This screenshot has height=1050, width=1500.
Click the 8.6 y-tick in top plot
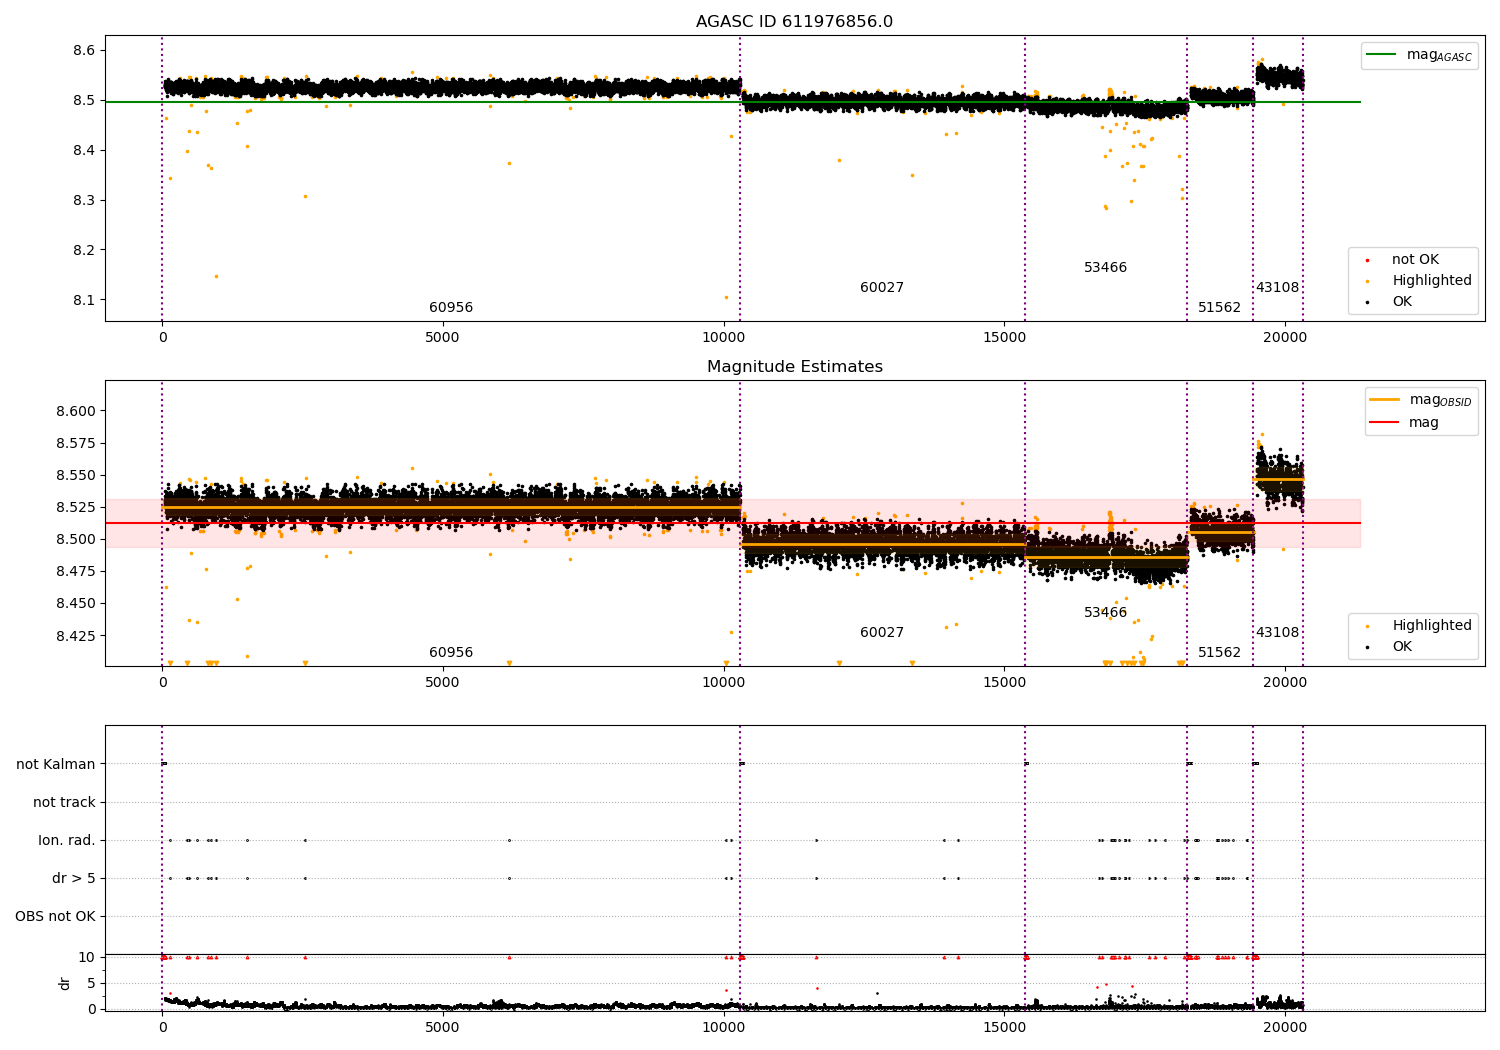pos(85,50)
